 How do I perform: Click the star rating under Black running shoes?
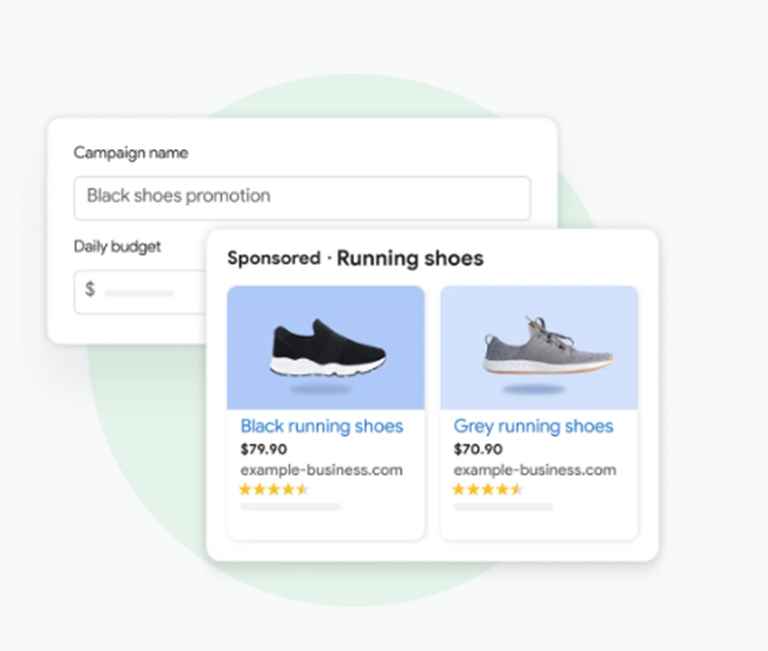coord(274,489)
